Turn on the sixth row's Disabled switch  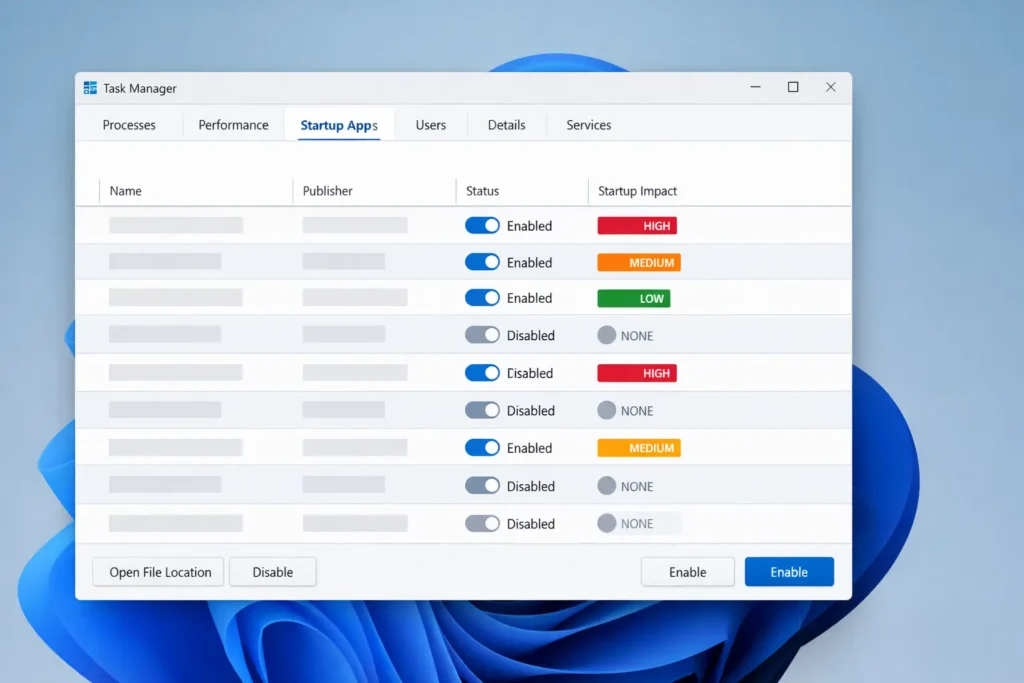(x=482, y=410)
